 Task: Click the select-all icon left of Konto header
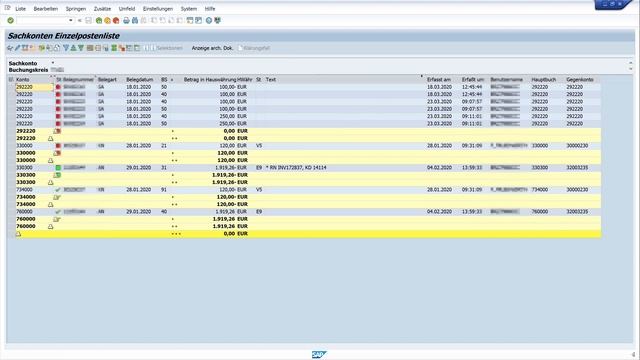tap(11, 80)
